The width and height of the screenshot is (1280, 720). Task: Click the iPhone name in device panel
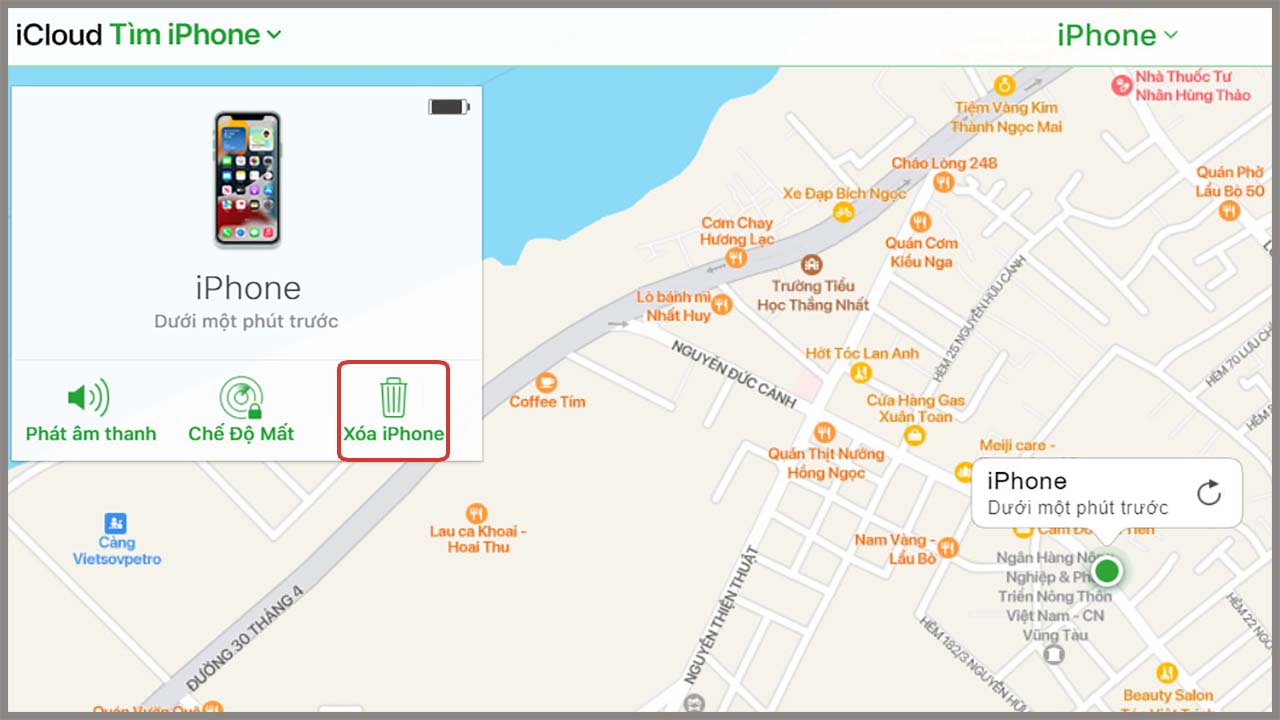click(247, 288)
